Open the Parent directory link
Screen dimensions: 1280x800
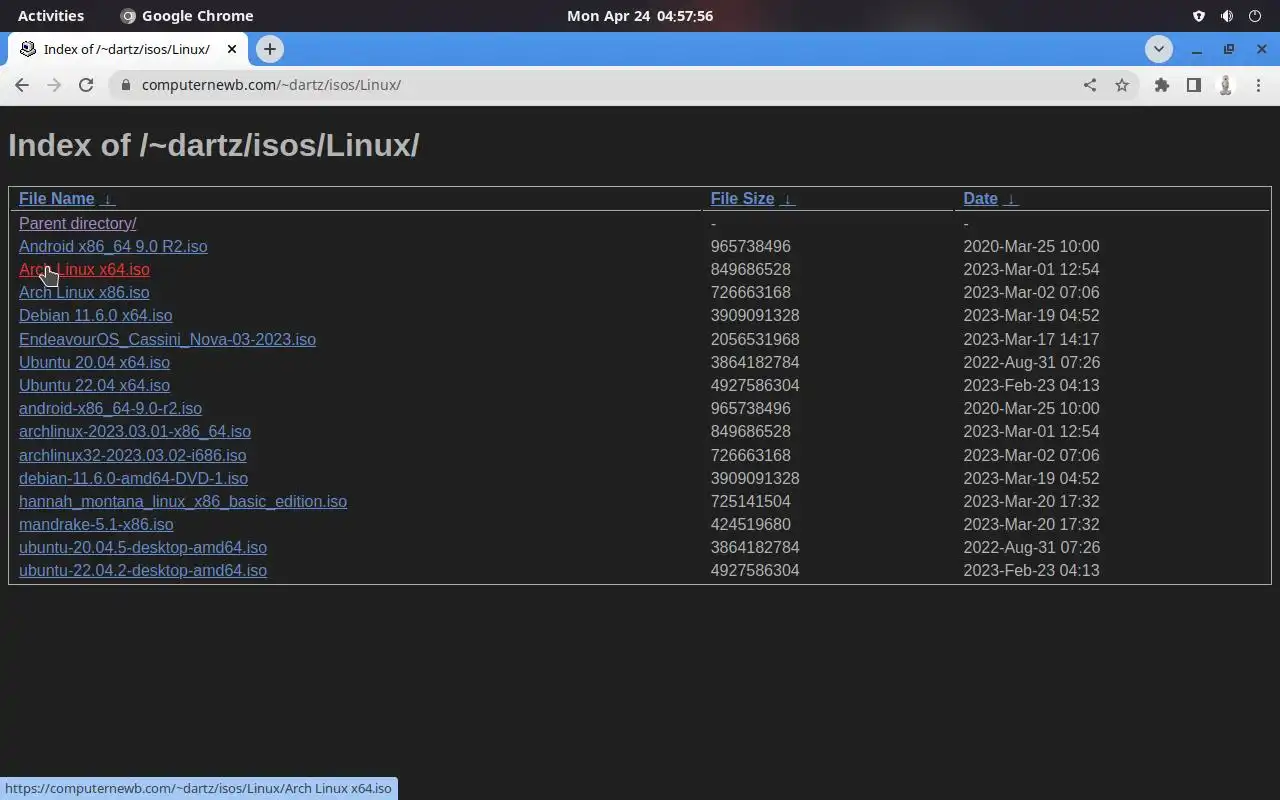point(77,223)
